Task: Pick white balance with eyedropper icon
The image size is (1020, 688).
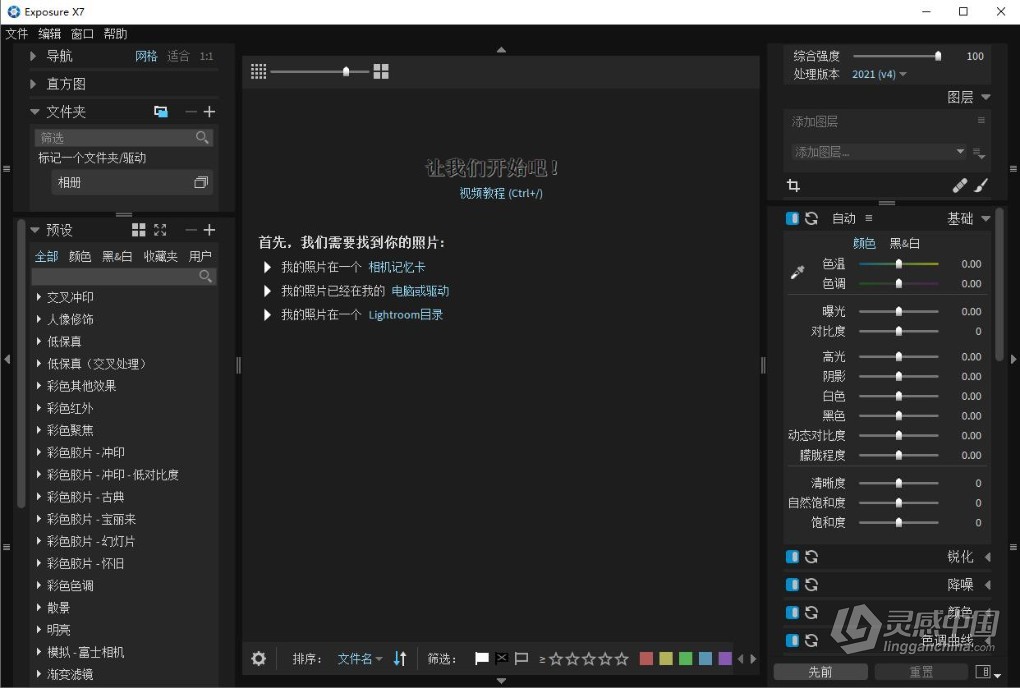Action: [795, 270]
